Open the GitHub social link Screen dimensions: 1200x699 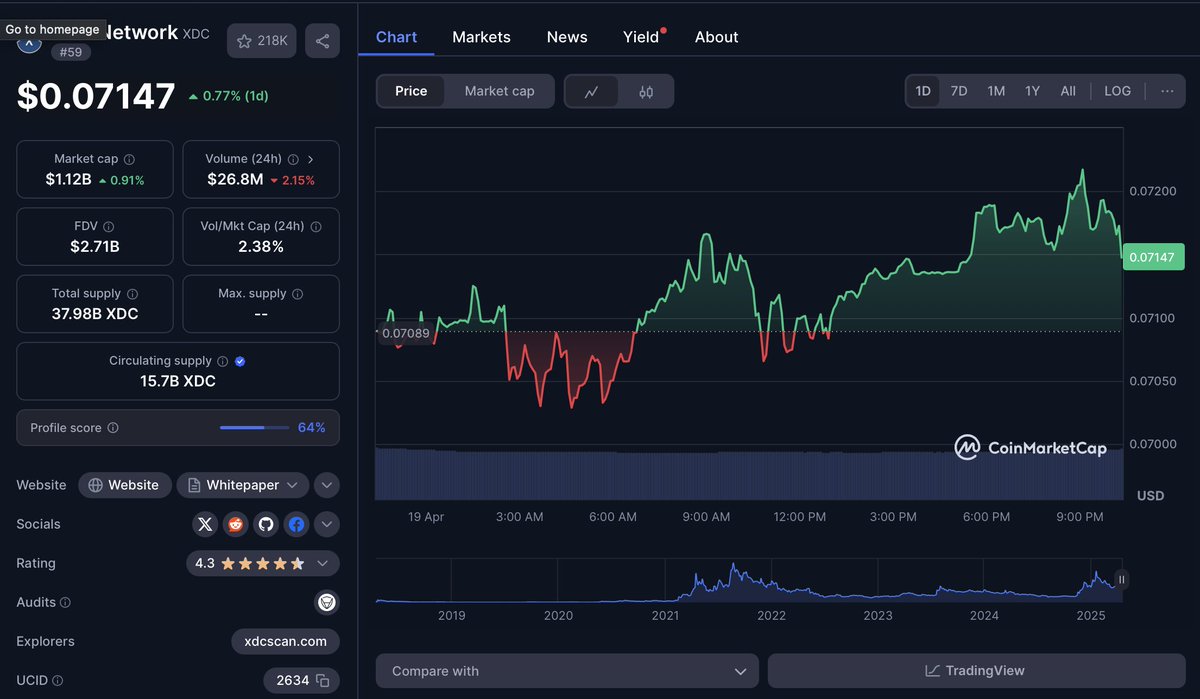266,524
